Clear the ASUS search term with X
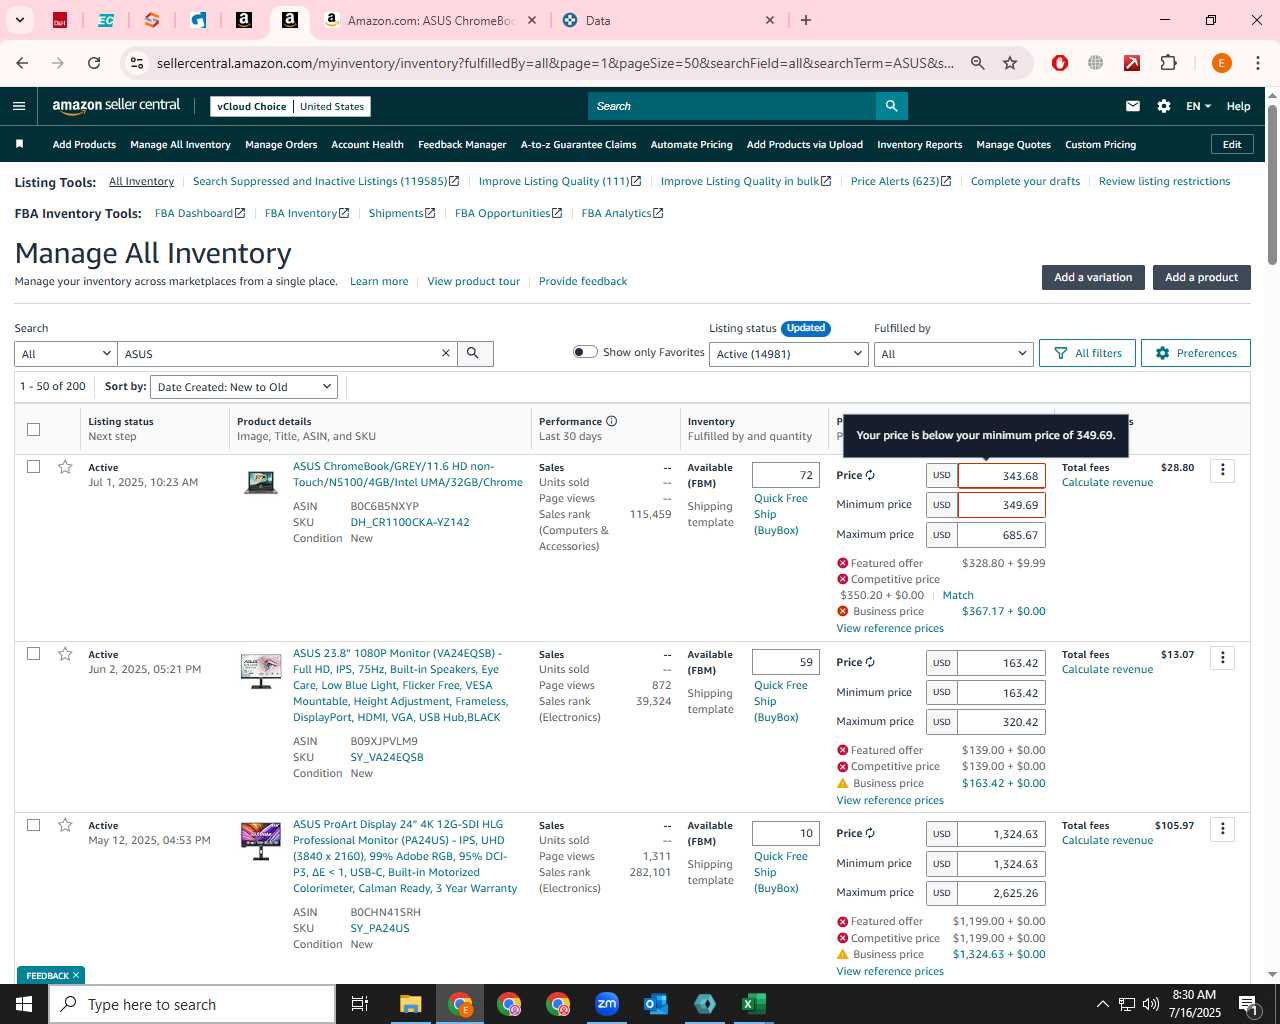Viewport: 1280px width, 1024px height. point(446,354)
